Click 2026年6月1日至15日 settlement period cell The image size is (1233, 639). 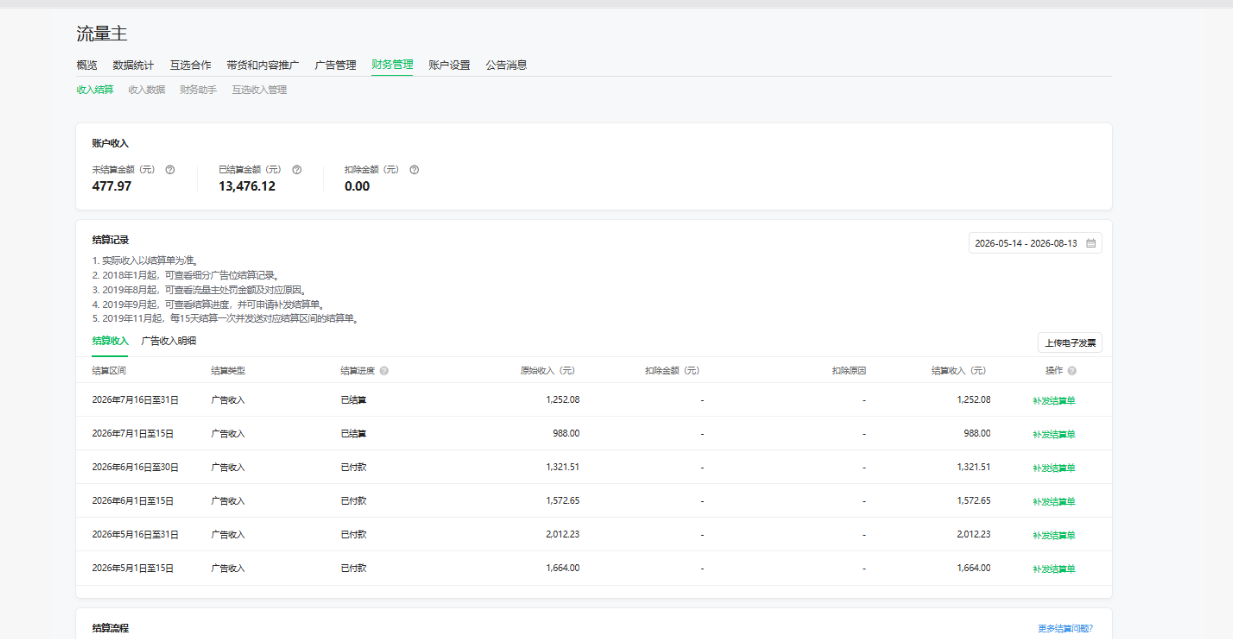133,501
